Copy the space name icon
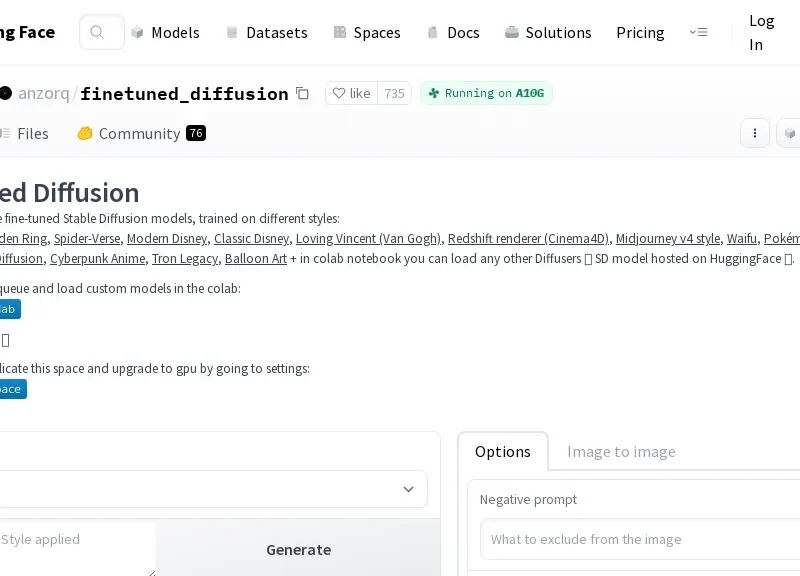Image resolution: width=800 pixels, height=576 pixels. pos(303,93)
